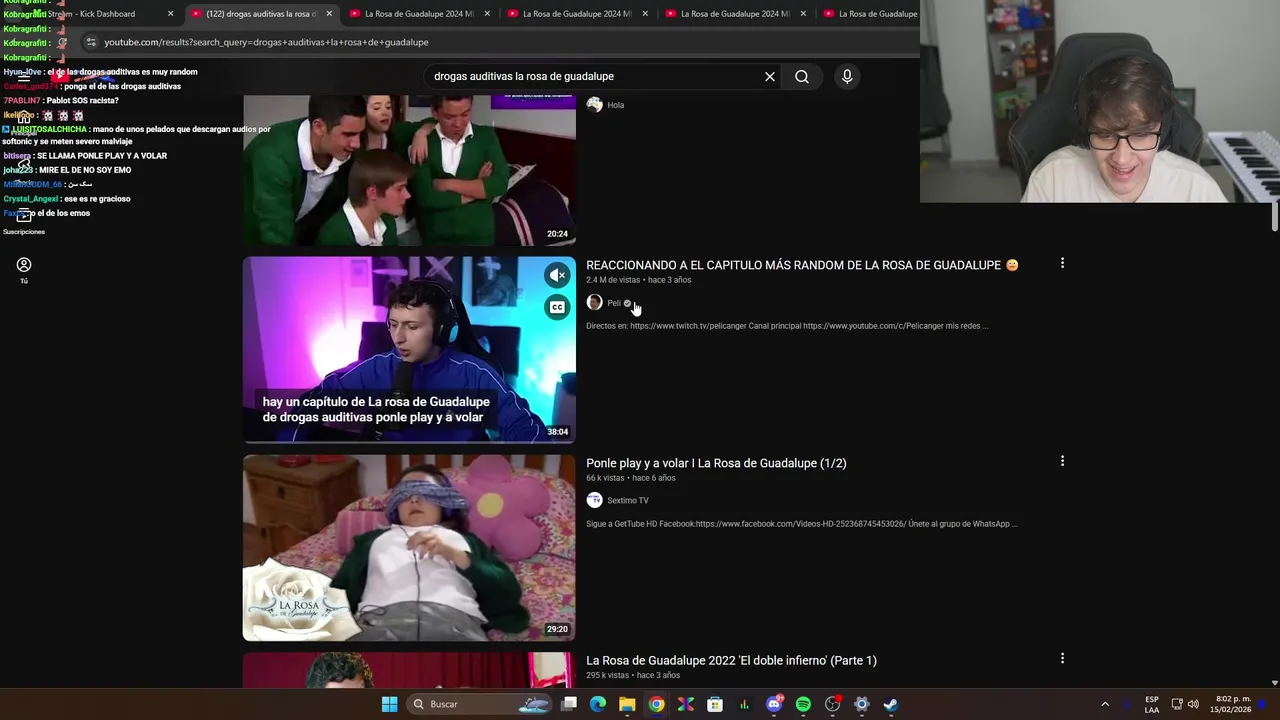The image size is (1280, 720).
Task: Click '66 k vistas • hace 6 años'
Action: click(x=630, y=478)
